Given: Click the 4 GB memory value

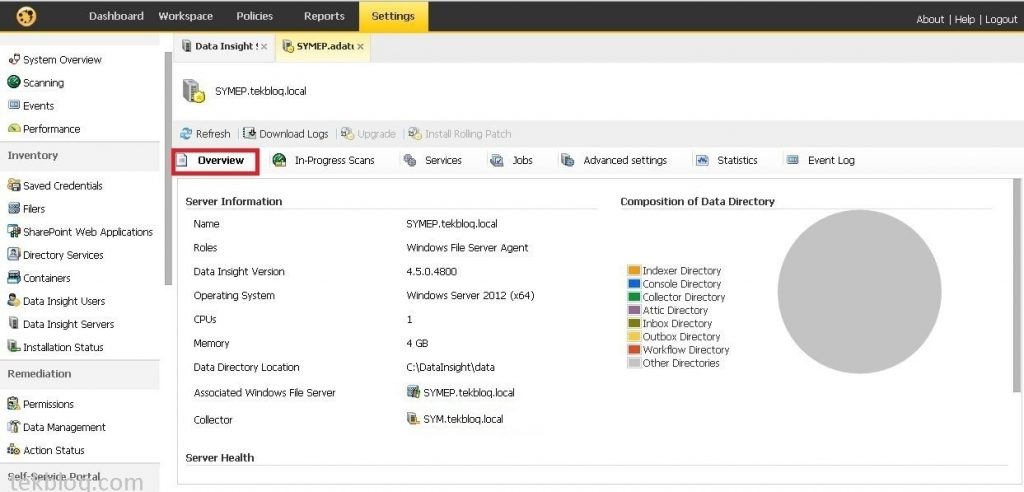Looking at the screenshot, I should point(417,343).
